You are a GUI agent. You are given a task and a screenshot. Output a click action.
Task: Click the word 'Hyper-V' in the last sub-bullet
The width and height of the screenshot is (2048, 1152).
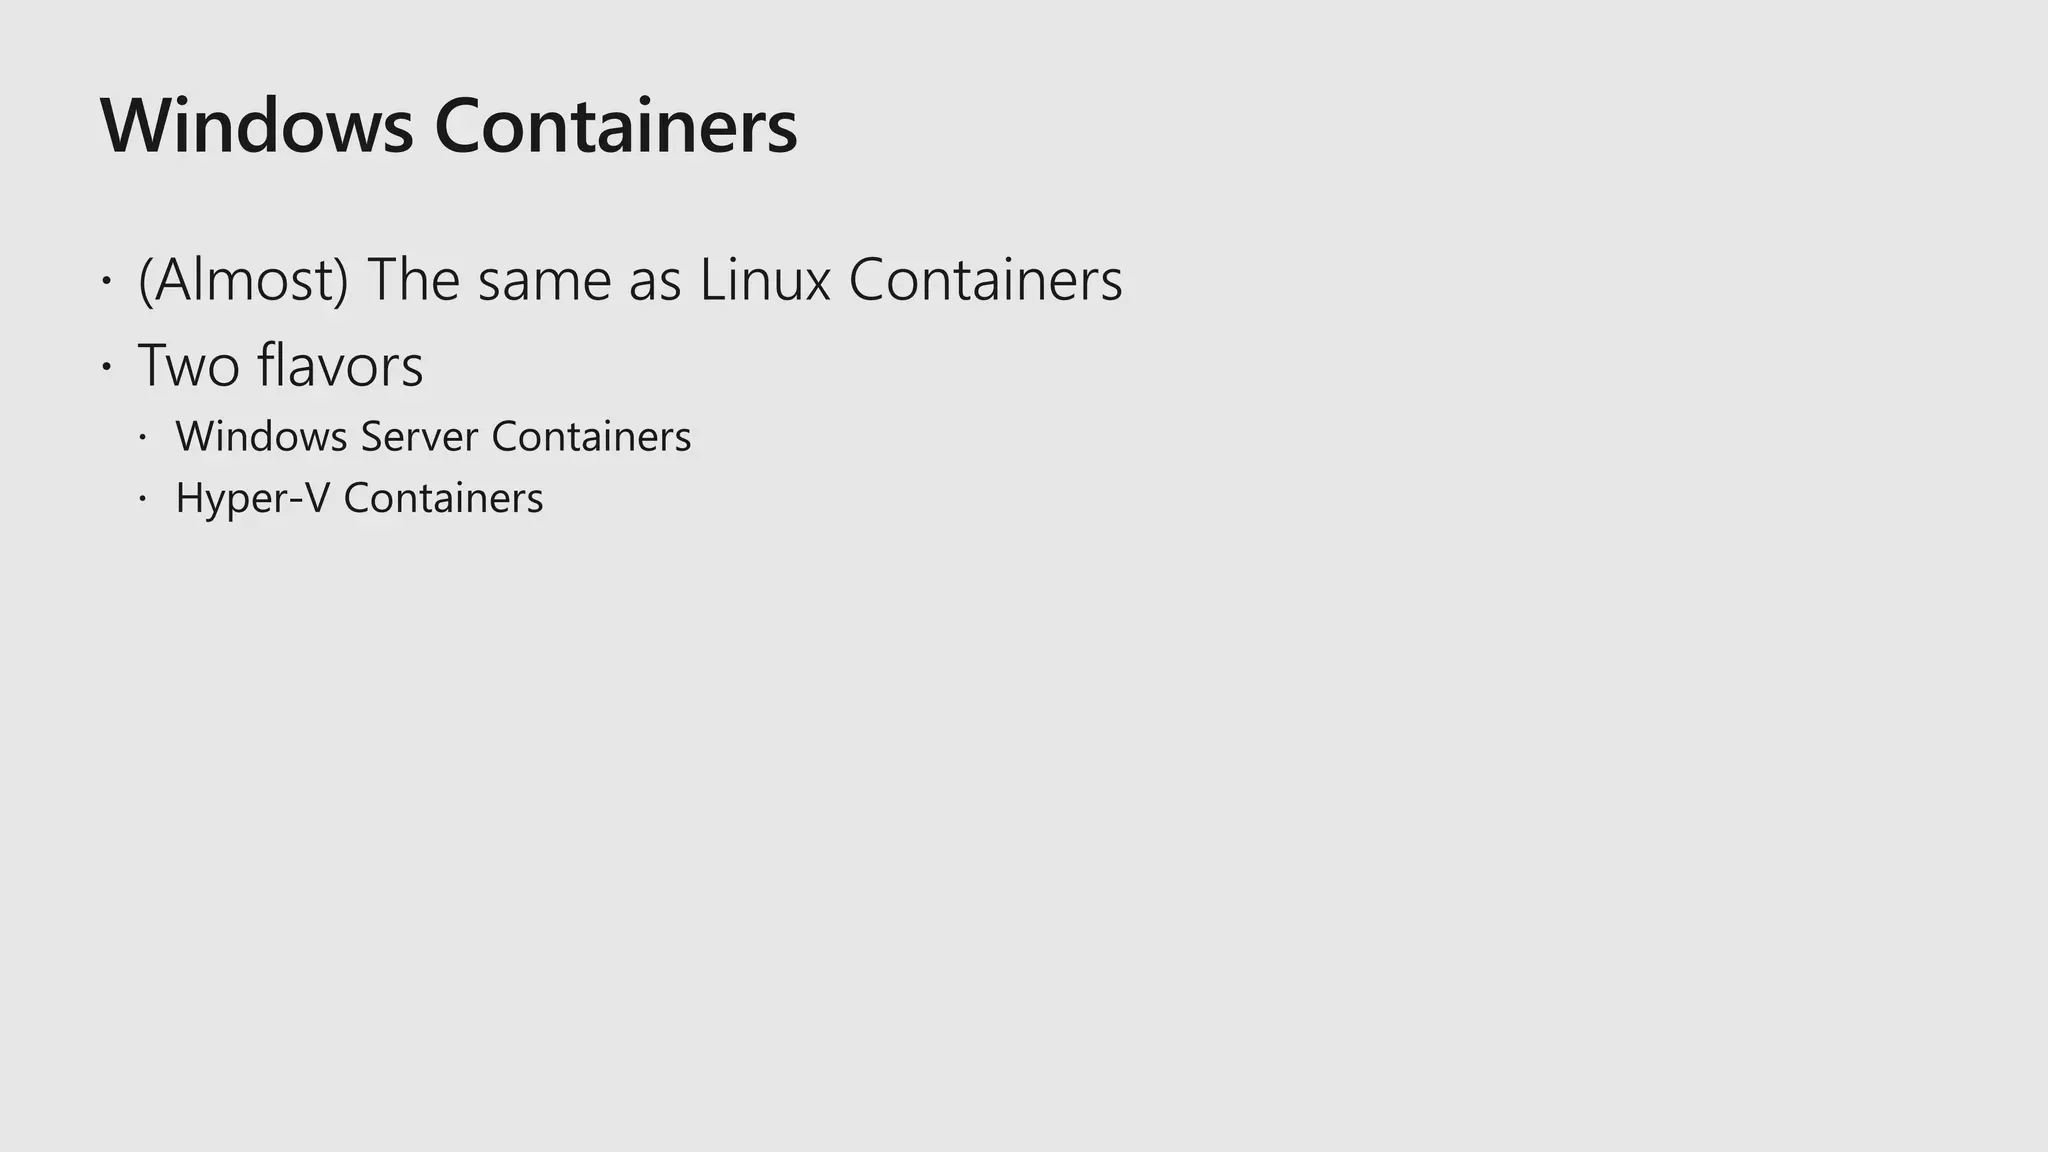pos(252,498)
